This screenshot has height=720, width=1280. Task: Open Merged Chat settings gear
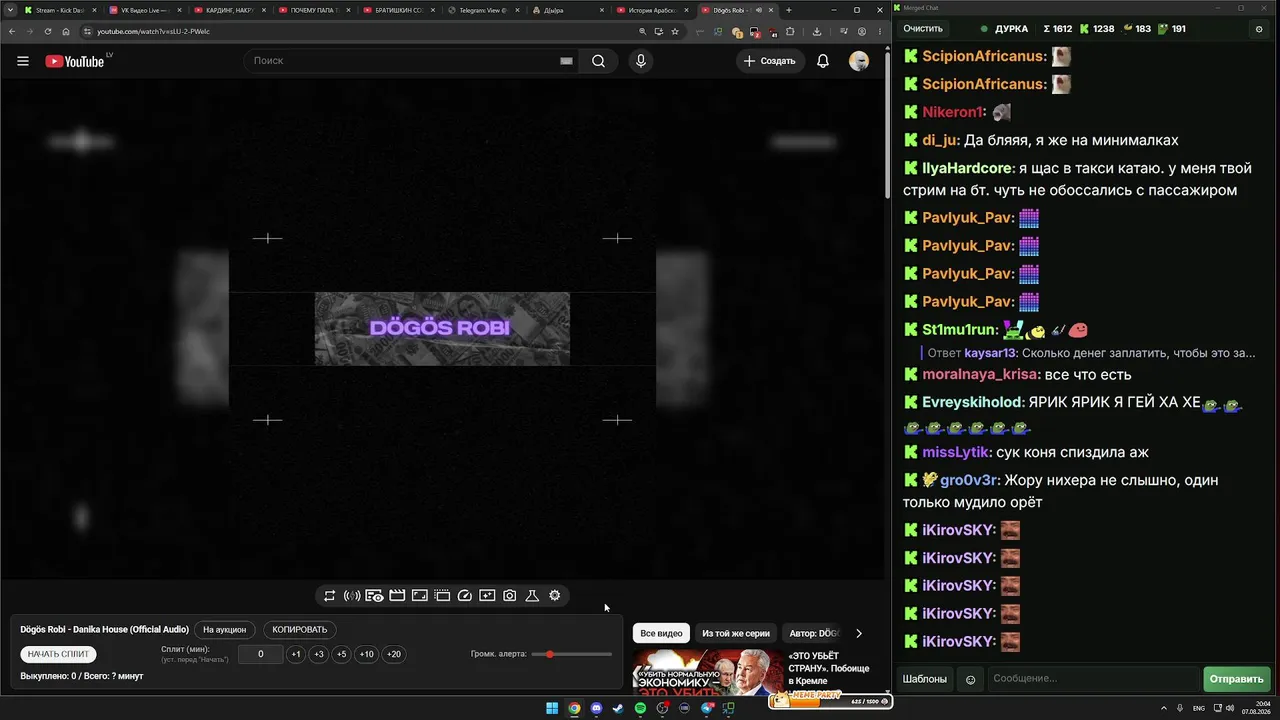(1259, 29)
